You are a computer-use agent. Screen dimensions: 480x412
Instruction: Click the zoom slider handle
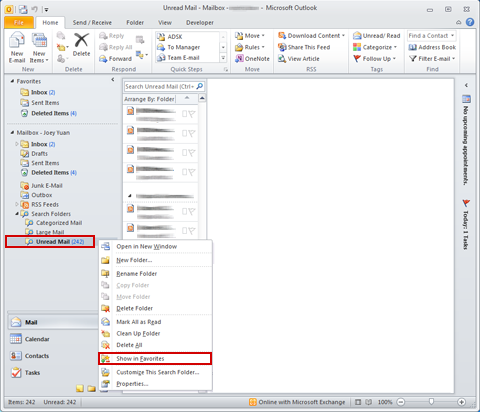coord(431,402)
